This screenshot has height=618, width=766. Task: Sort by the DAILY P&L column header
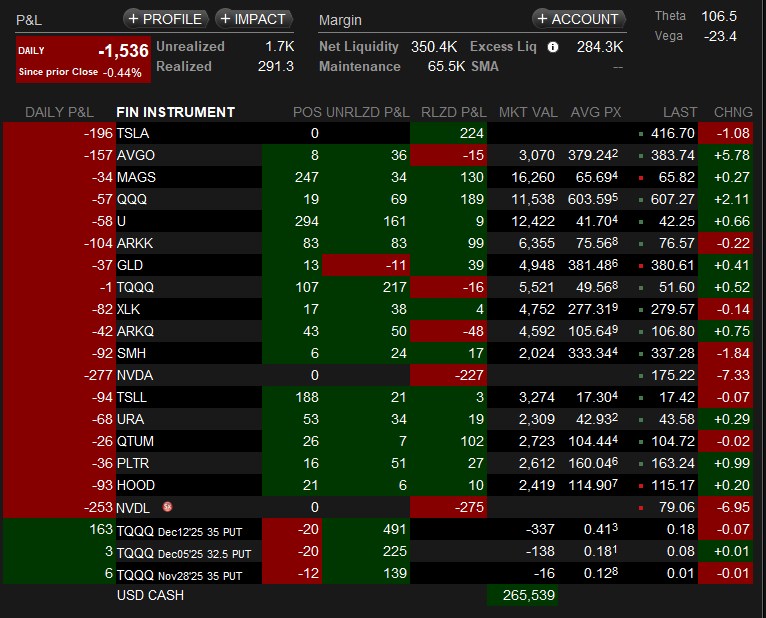point(59,112)
